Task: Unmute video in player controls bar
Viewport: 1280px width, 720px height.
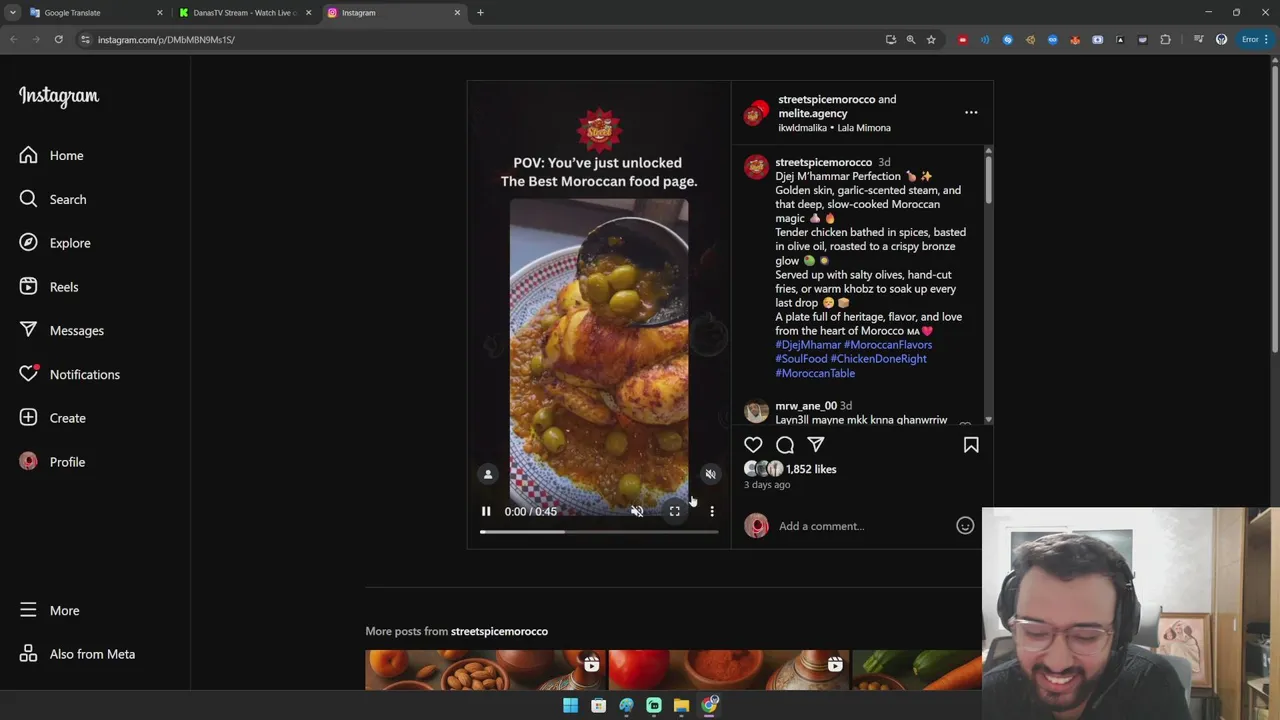Action: 637,511
